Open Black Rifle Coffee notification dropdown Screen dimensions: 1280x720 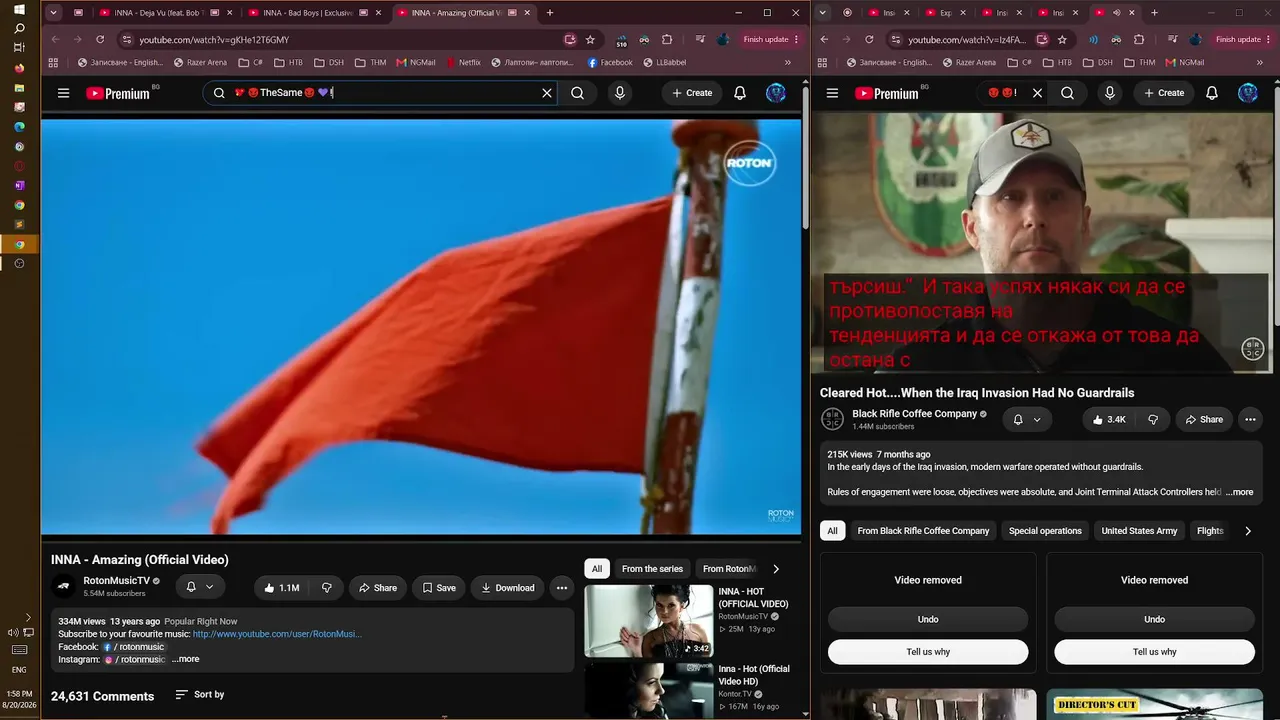[x=1027, y=420]
